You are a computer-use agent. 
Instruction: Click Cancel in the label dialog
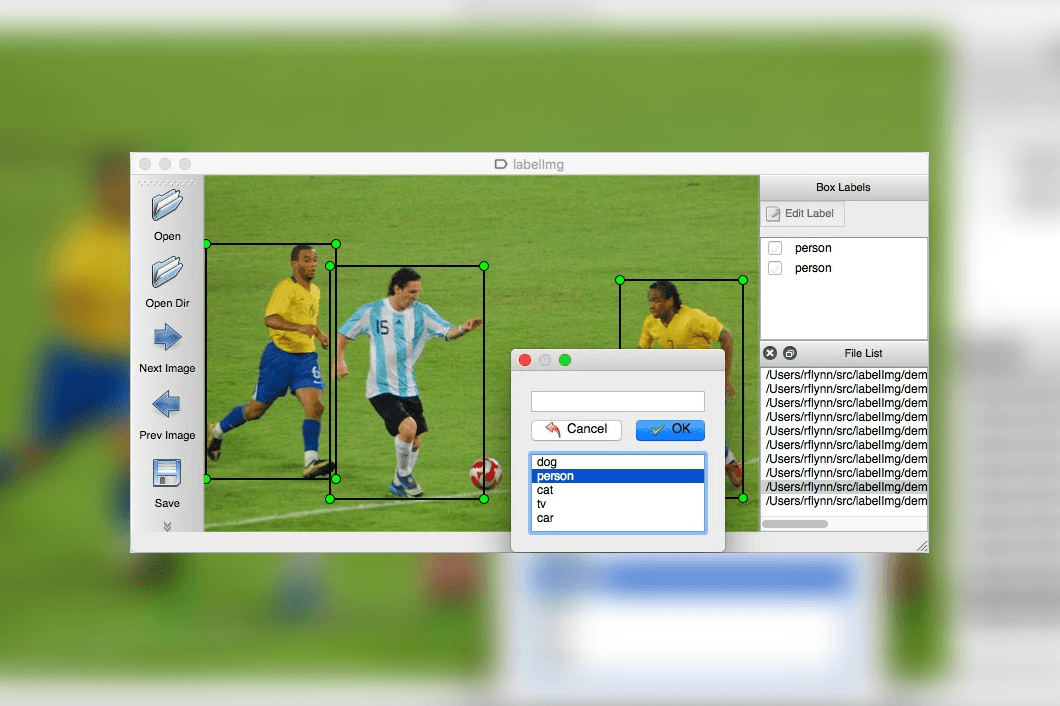click(x=576, y=429)
